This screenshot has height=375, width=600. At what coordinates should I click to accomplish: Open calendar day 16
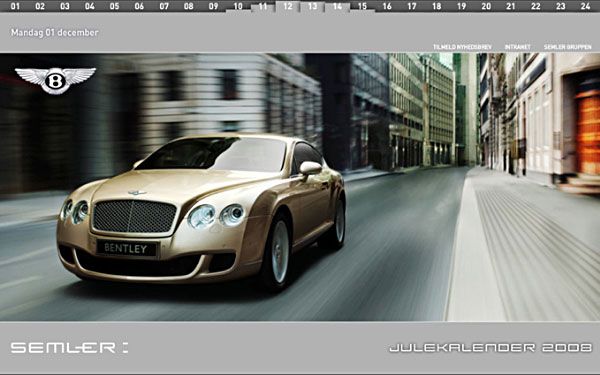coord(387,6)
